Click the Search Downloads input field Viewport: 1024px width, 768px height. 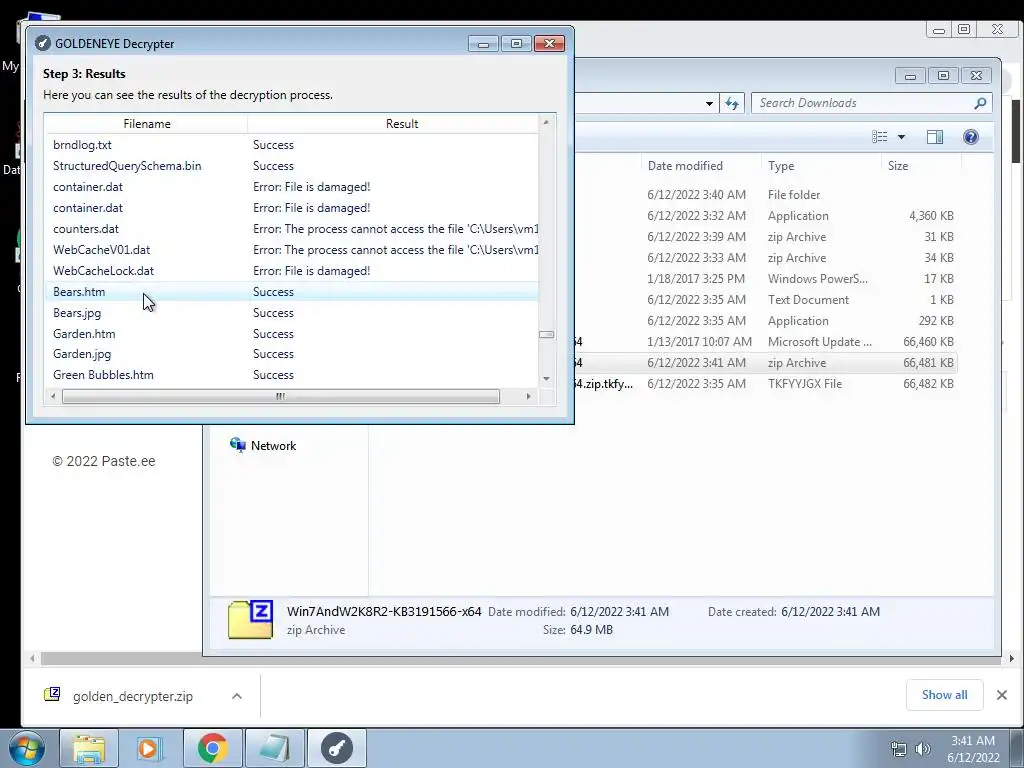[862, 103]
